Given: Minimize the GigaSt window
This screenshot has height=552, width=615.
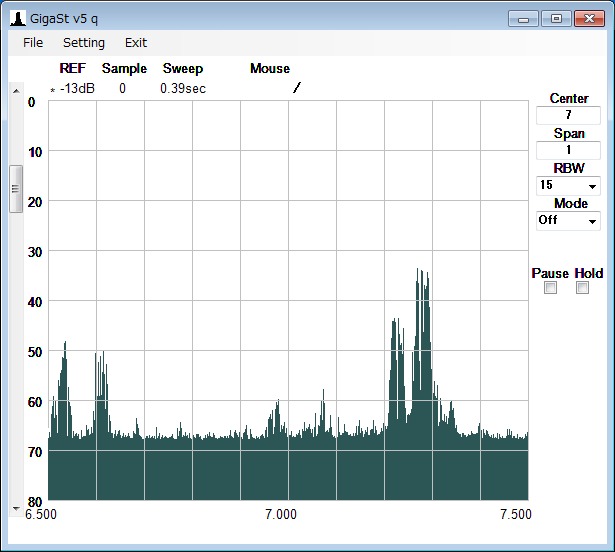Looking at the screenshot, I should point(524,18).
